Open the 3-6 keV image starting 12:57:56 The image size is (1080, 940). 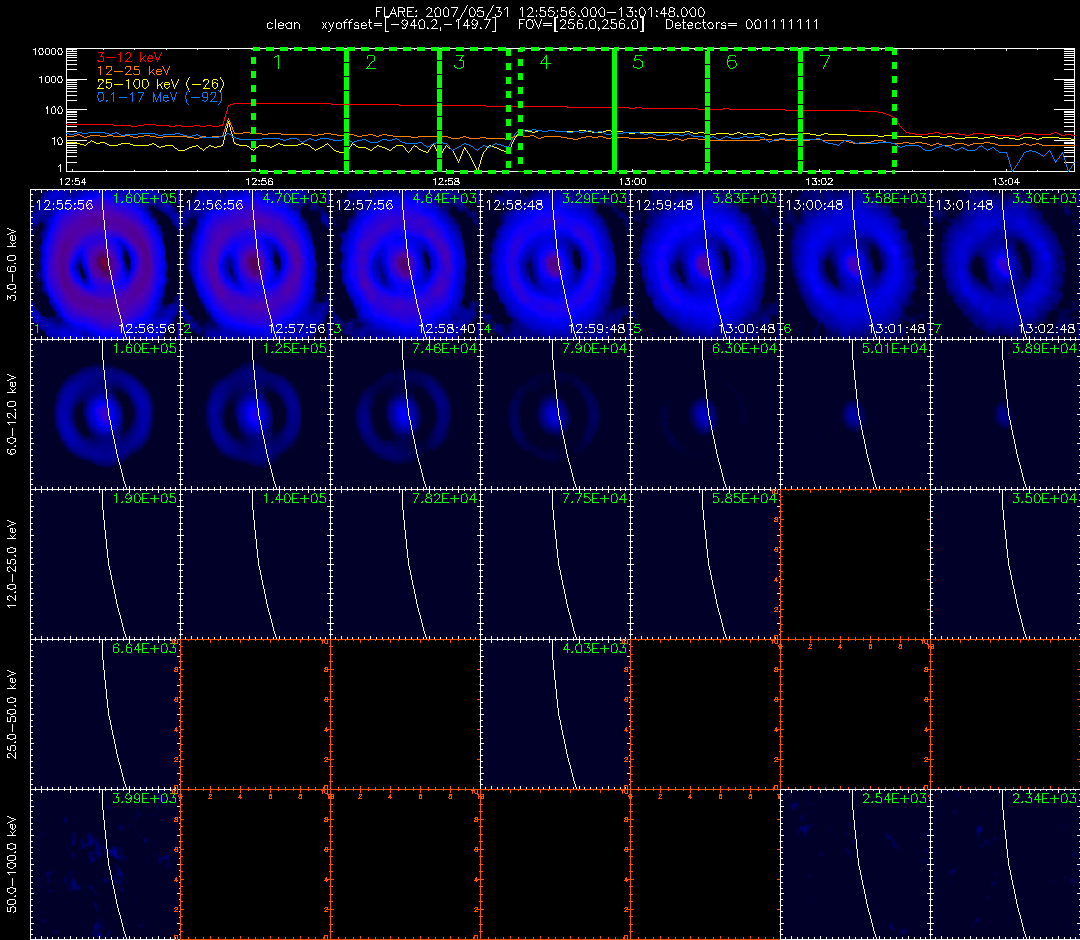406,265
